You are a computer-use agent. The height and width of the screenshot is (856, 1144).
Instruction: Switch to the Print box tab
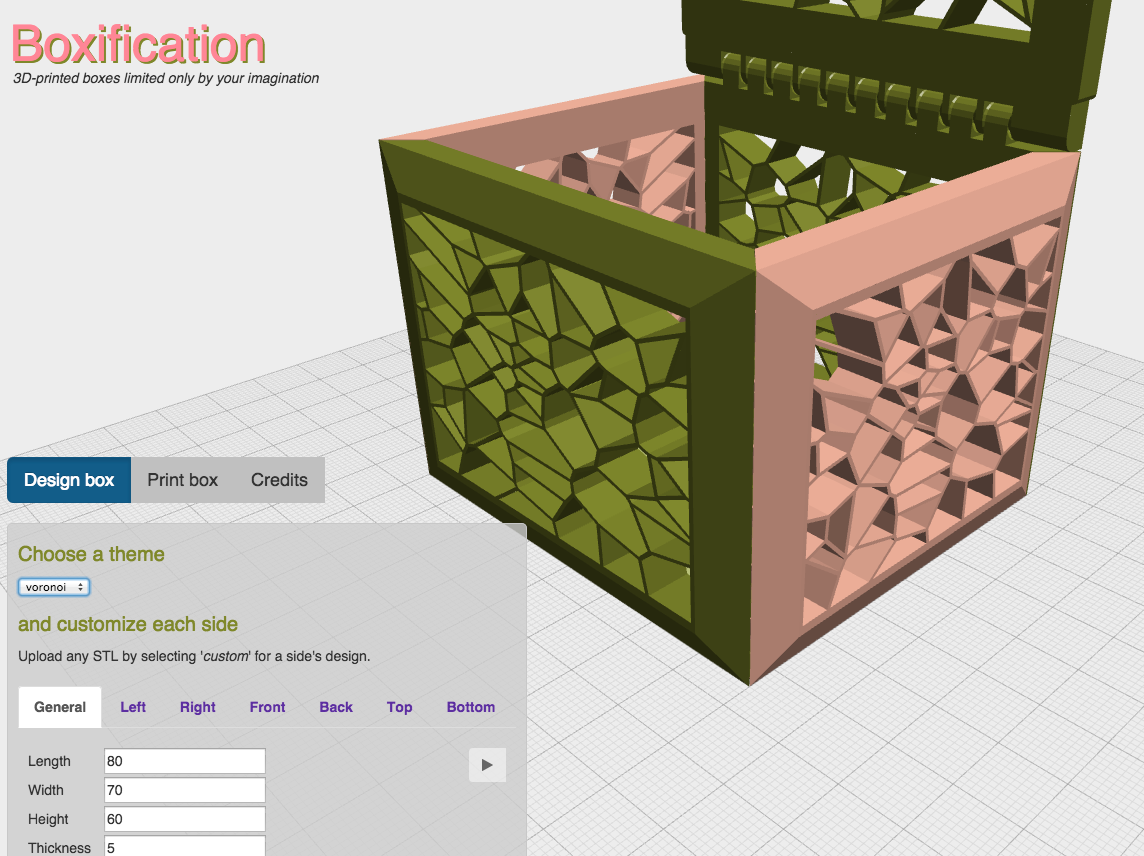coord(182,479)
